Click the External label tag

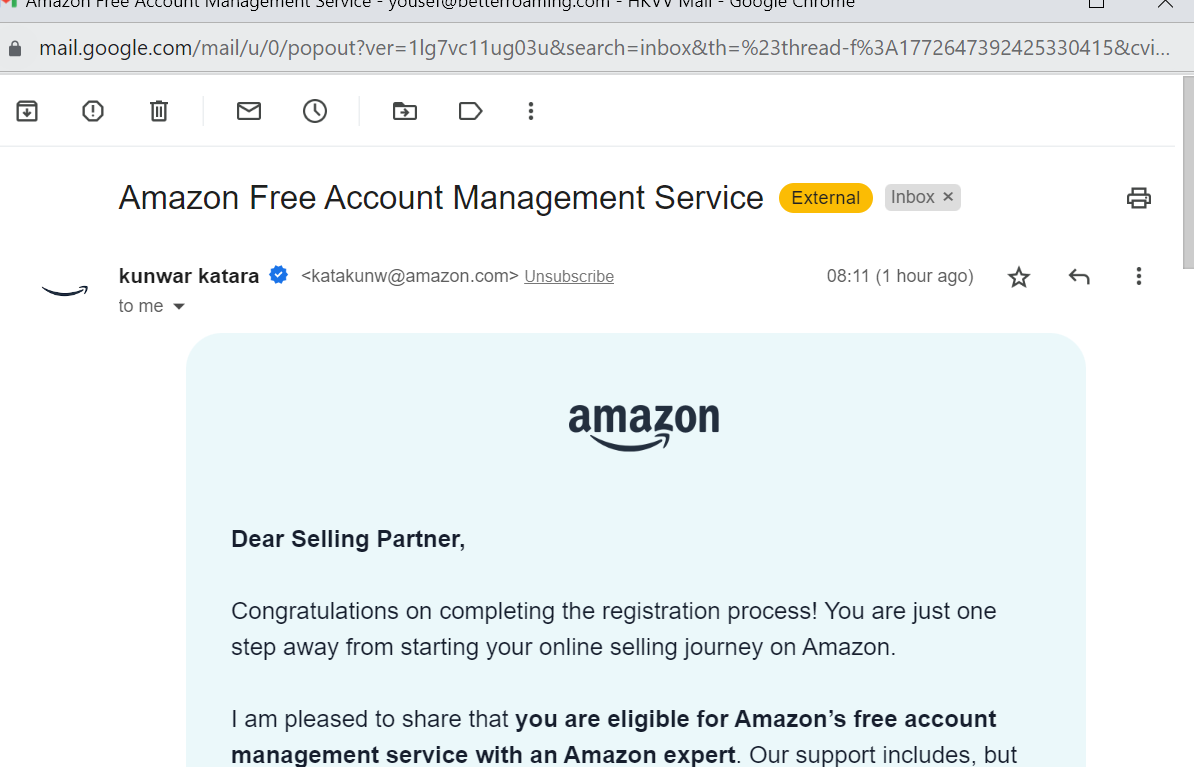tap(825, 198)
